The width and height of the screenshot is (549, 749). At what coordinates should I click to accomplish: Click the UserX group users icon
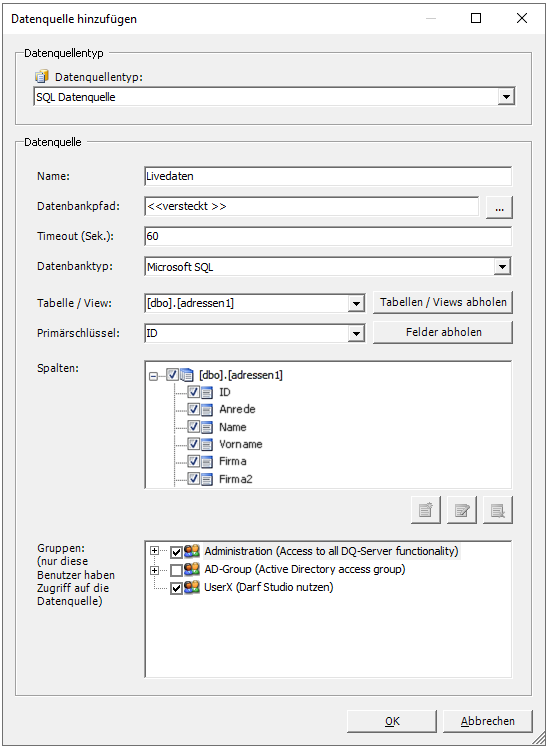192,588
